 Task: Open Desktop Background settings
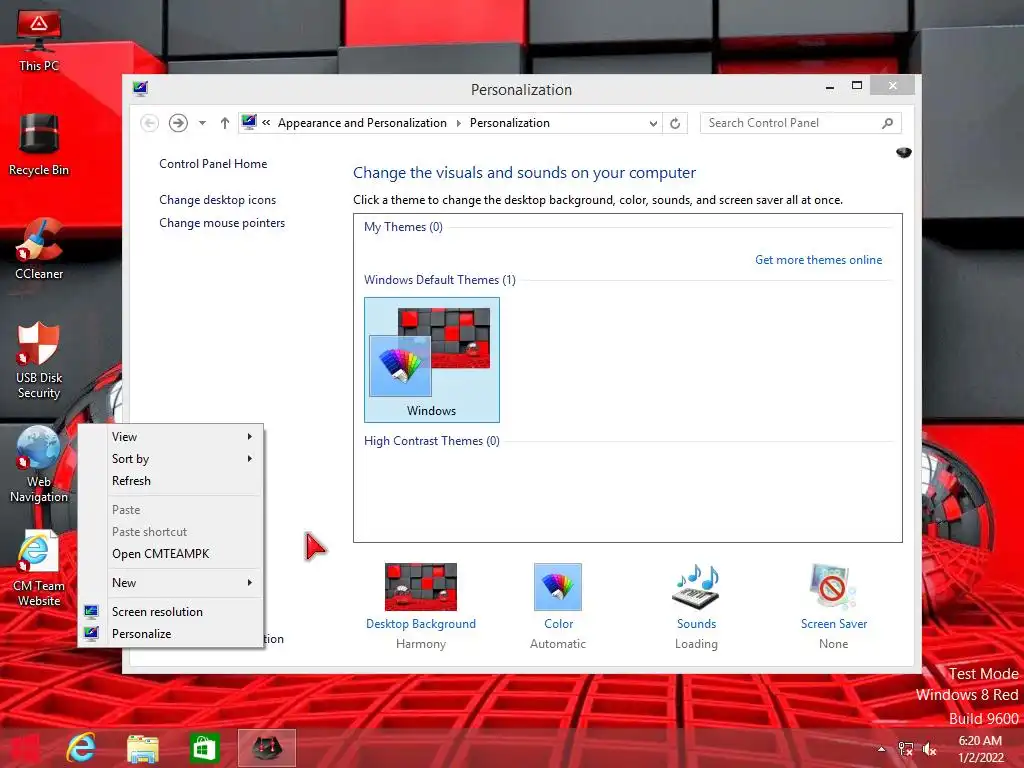pos(421,587)
